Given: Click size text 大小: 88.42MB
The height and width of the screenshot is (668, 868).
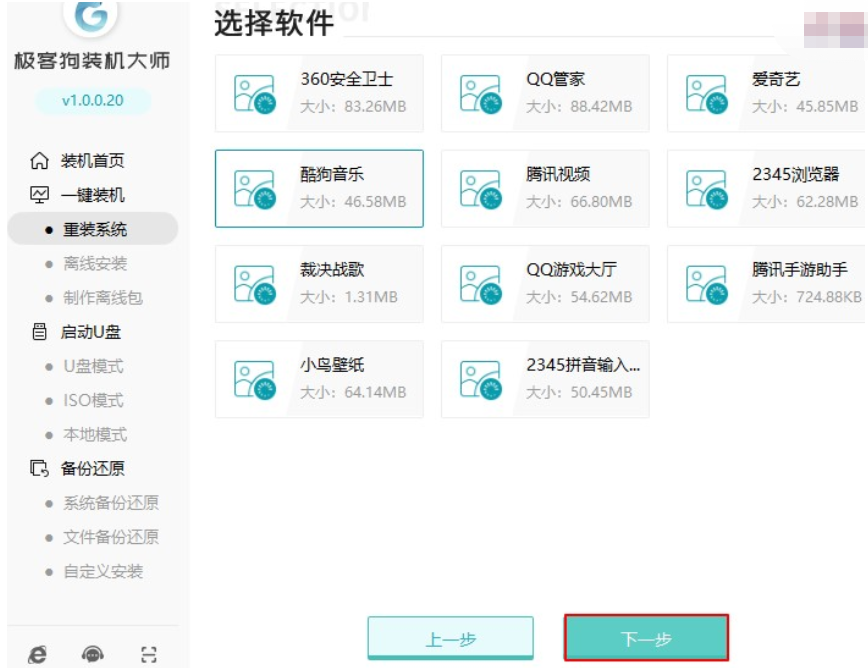Looking at the screenshot, I should (x=579, y=106).
